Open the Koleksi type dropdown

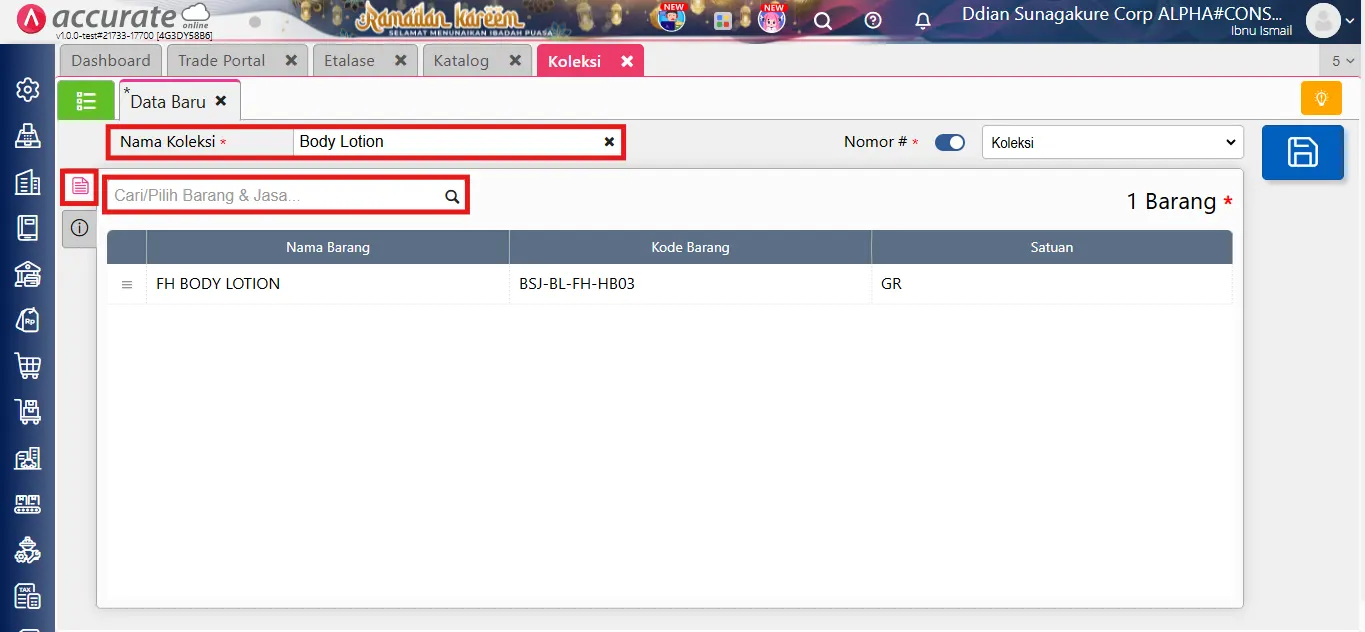click(1112, 142)
